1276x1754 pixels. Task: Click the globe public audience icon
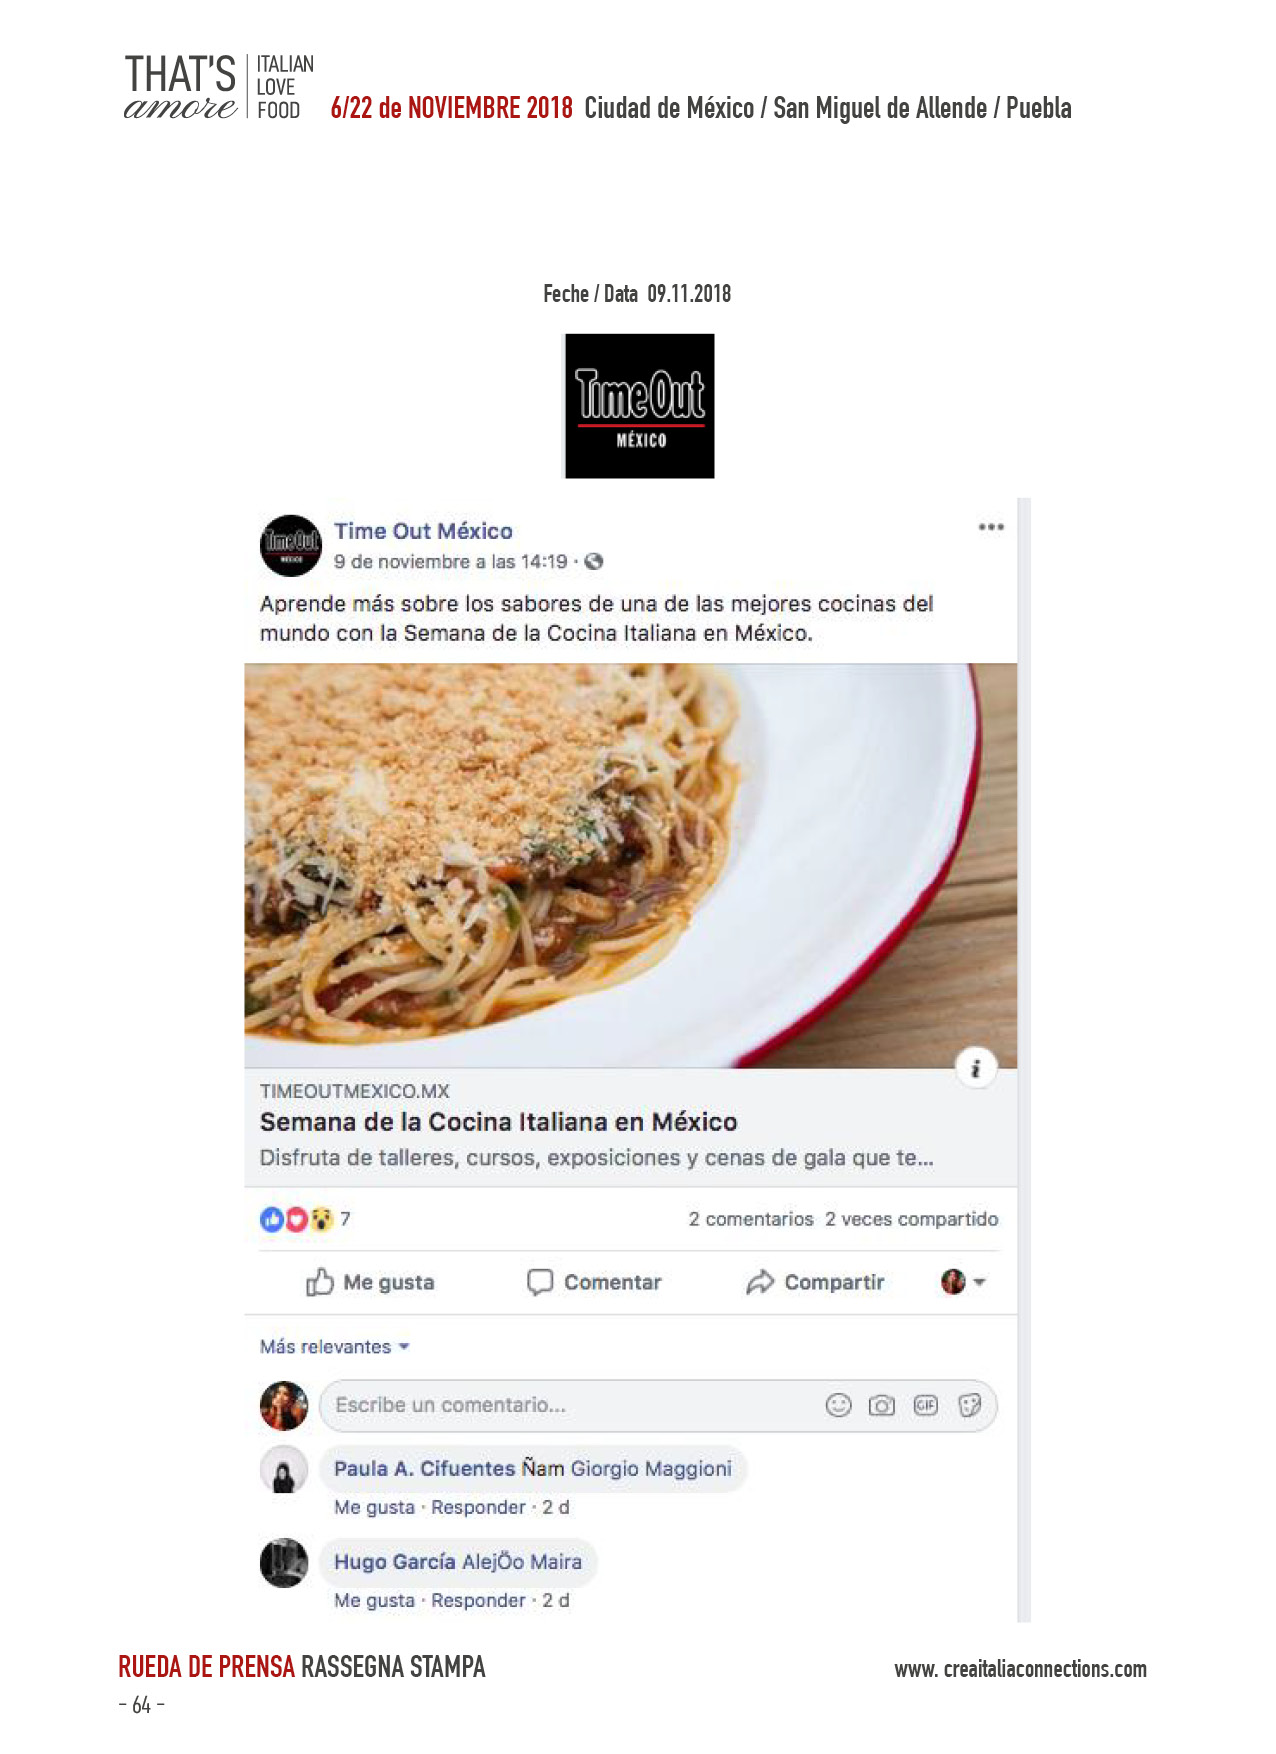[593, 561]
